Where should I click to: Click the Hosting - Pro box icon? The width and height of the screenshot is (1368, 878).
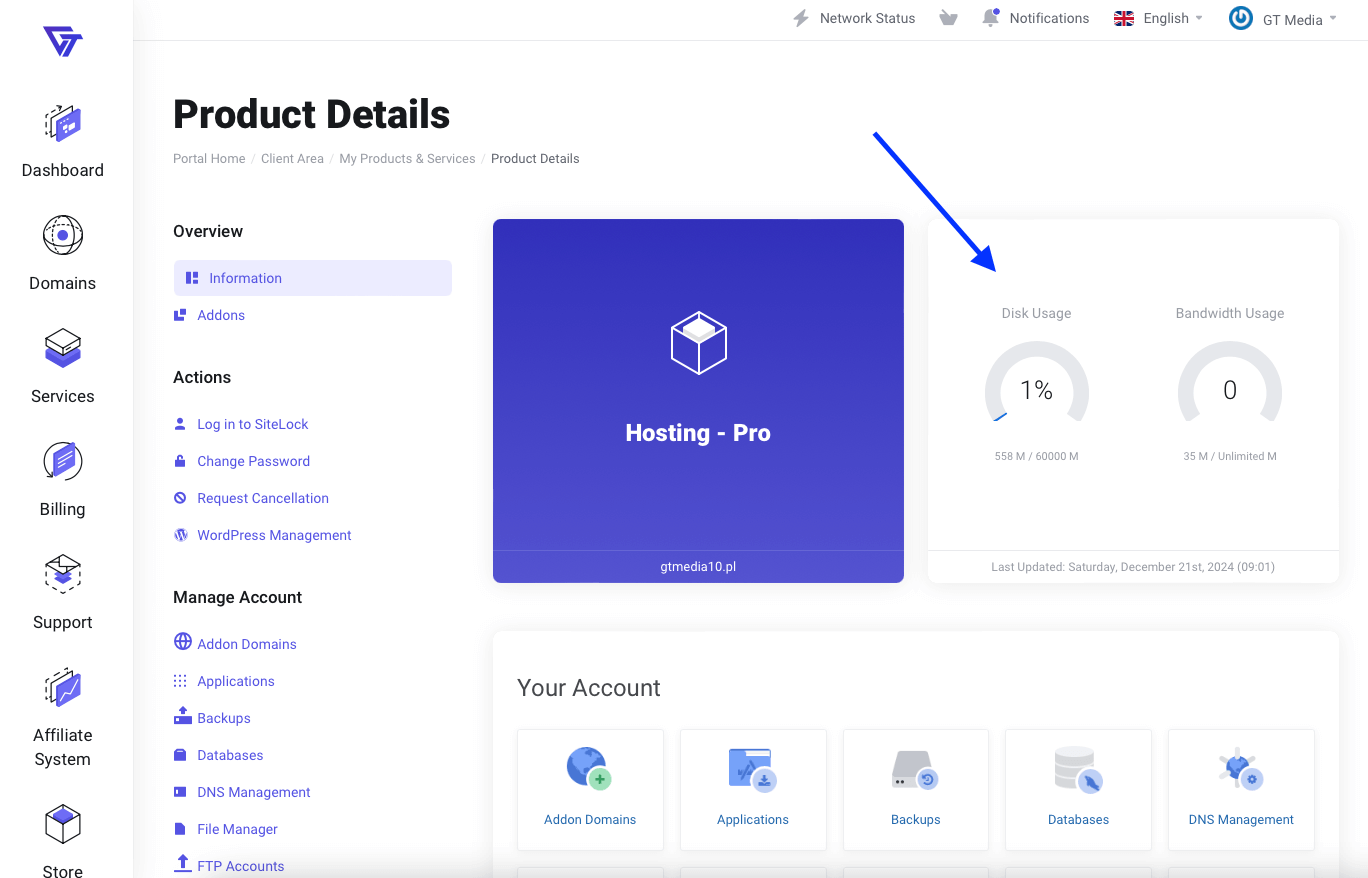[x=698, y=343]
